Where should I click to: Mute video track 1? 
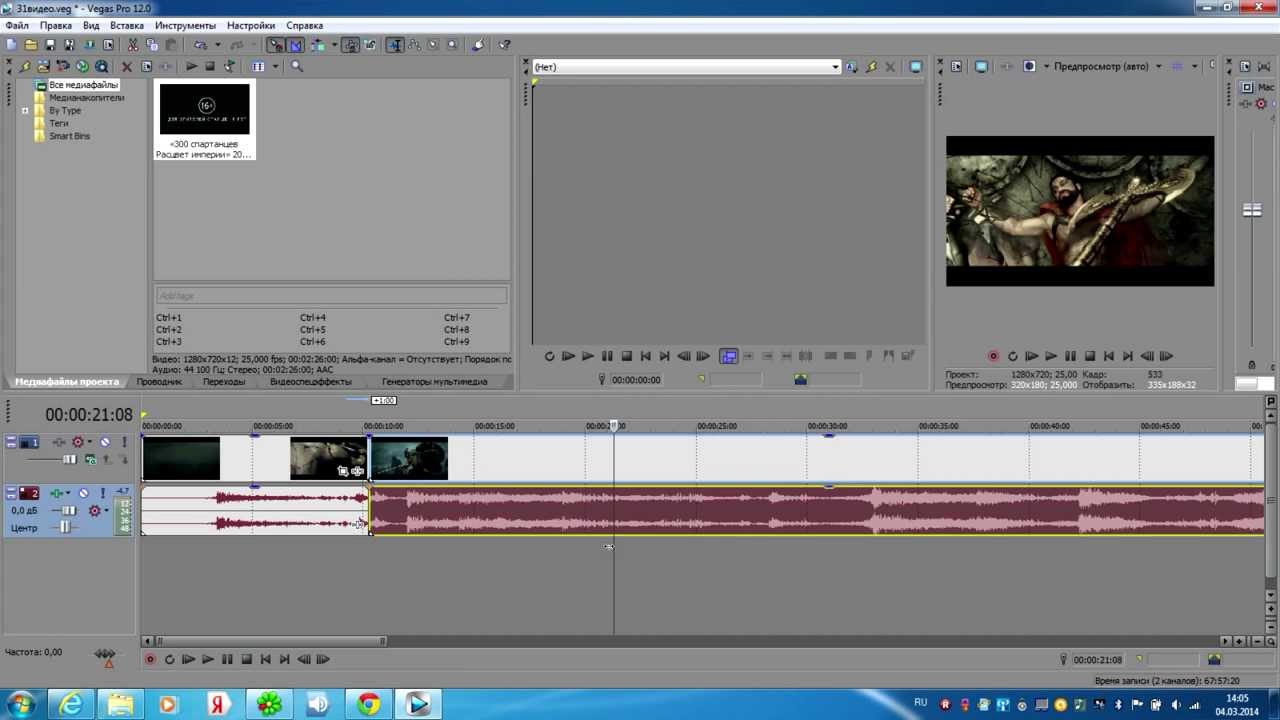(x=105, y=442)
